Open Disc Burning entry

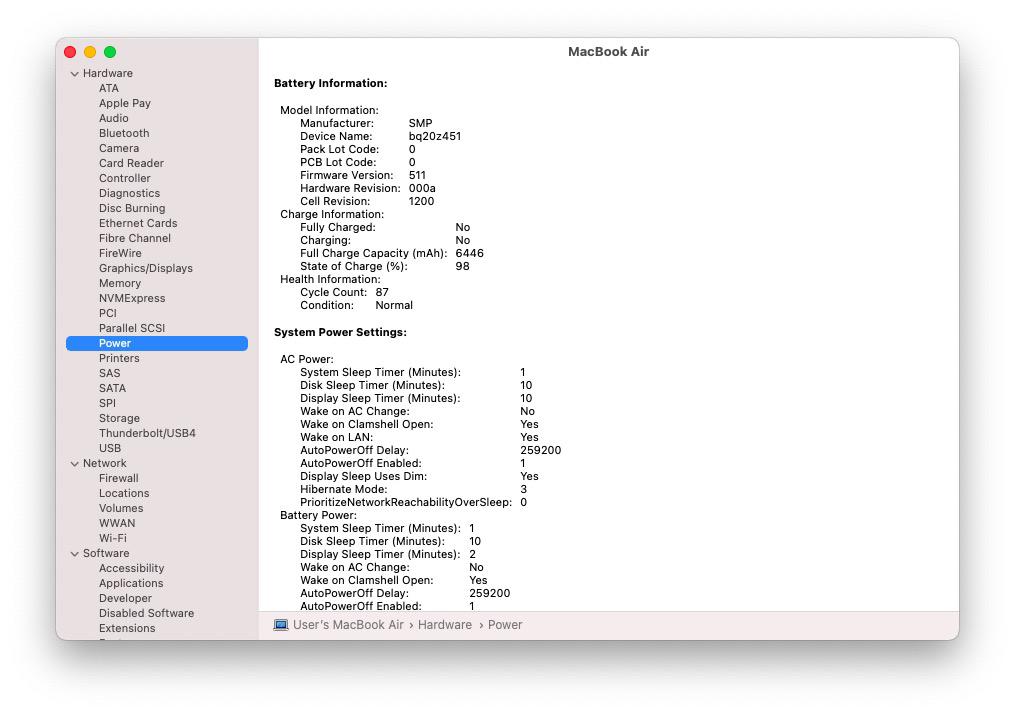point(132,208)
